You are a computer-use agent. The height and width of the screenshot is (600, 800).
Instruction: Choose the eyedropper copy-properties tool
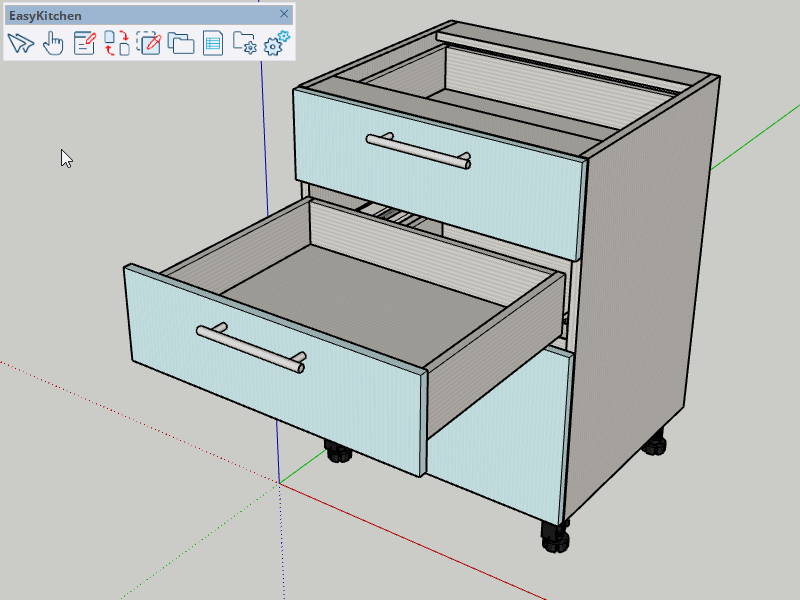(x=149, y=43)
